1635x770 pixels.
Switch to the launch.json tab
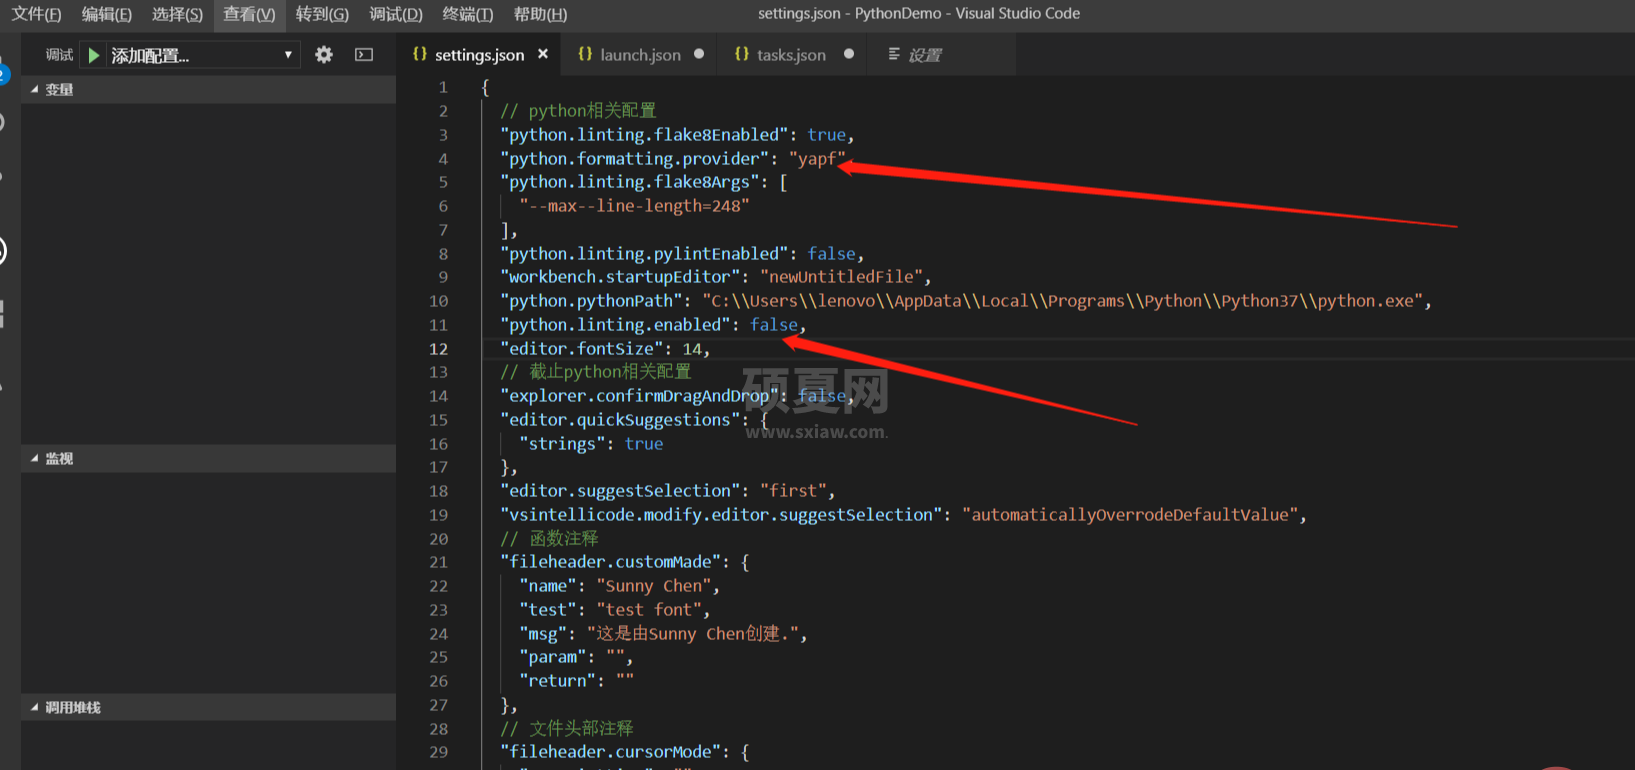click(640, 55)
